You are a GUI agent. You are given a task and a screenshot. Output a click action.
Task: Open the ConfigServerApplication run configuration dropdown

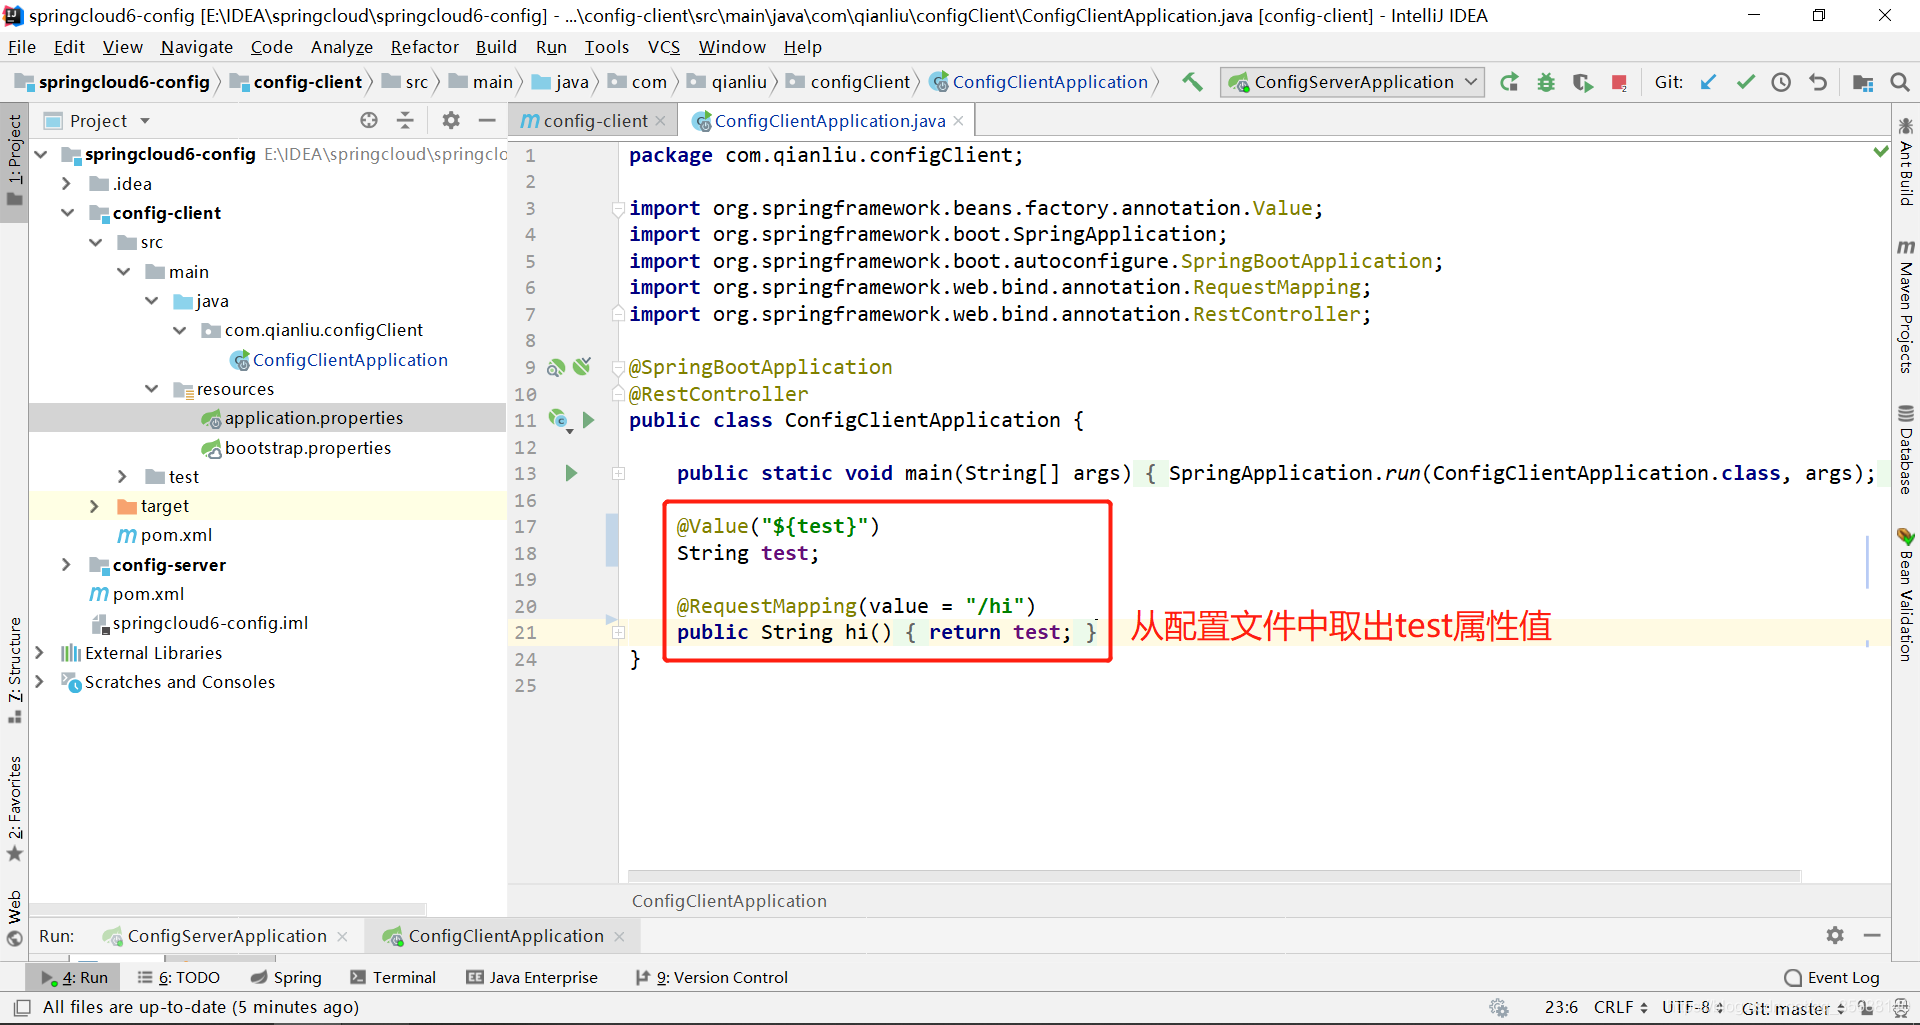tap(1352, 82)
